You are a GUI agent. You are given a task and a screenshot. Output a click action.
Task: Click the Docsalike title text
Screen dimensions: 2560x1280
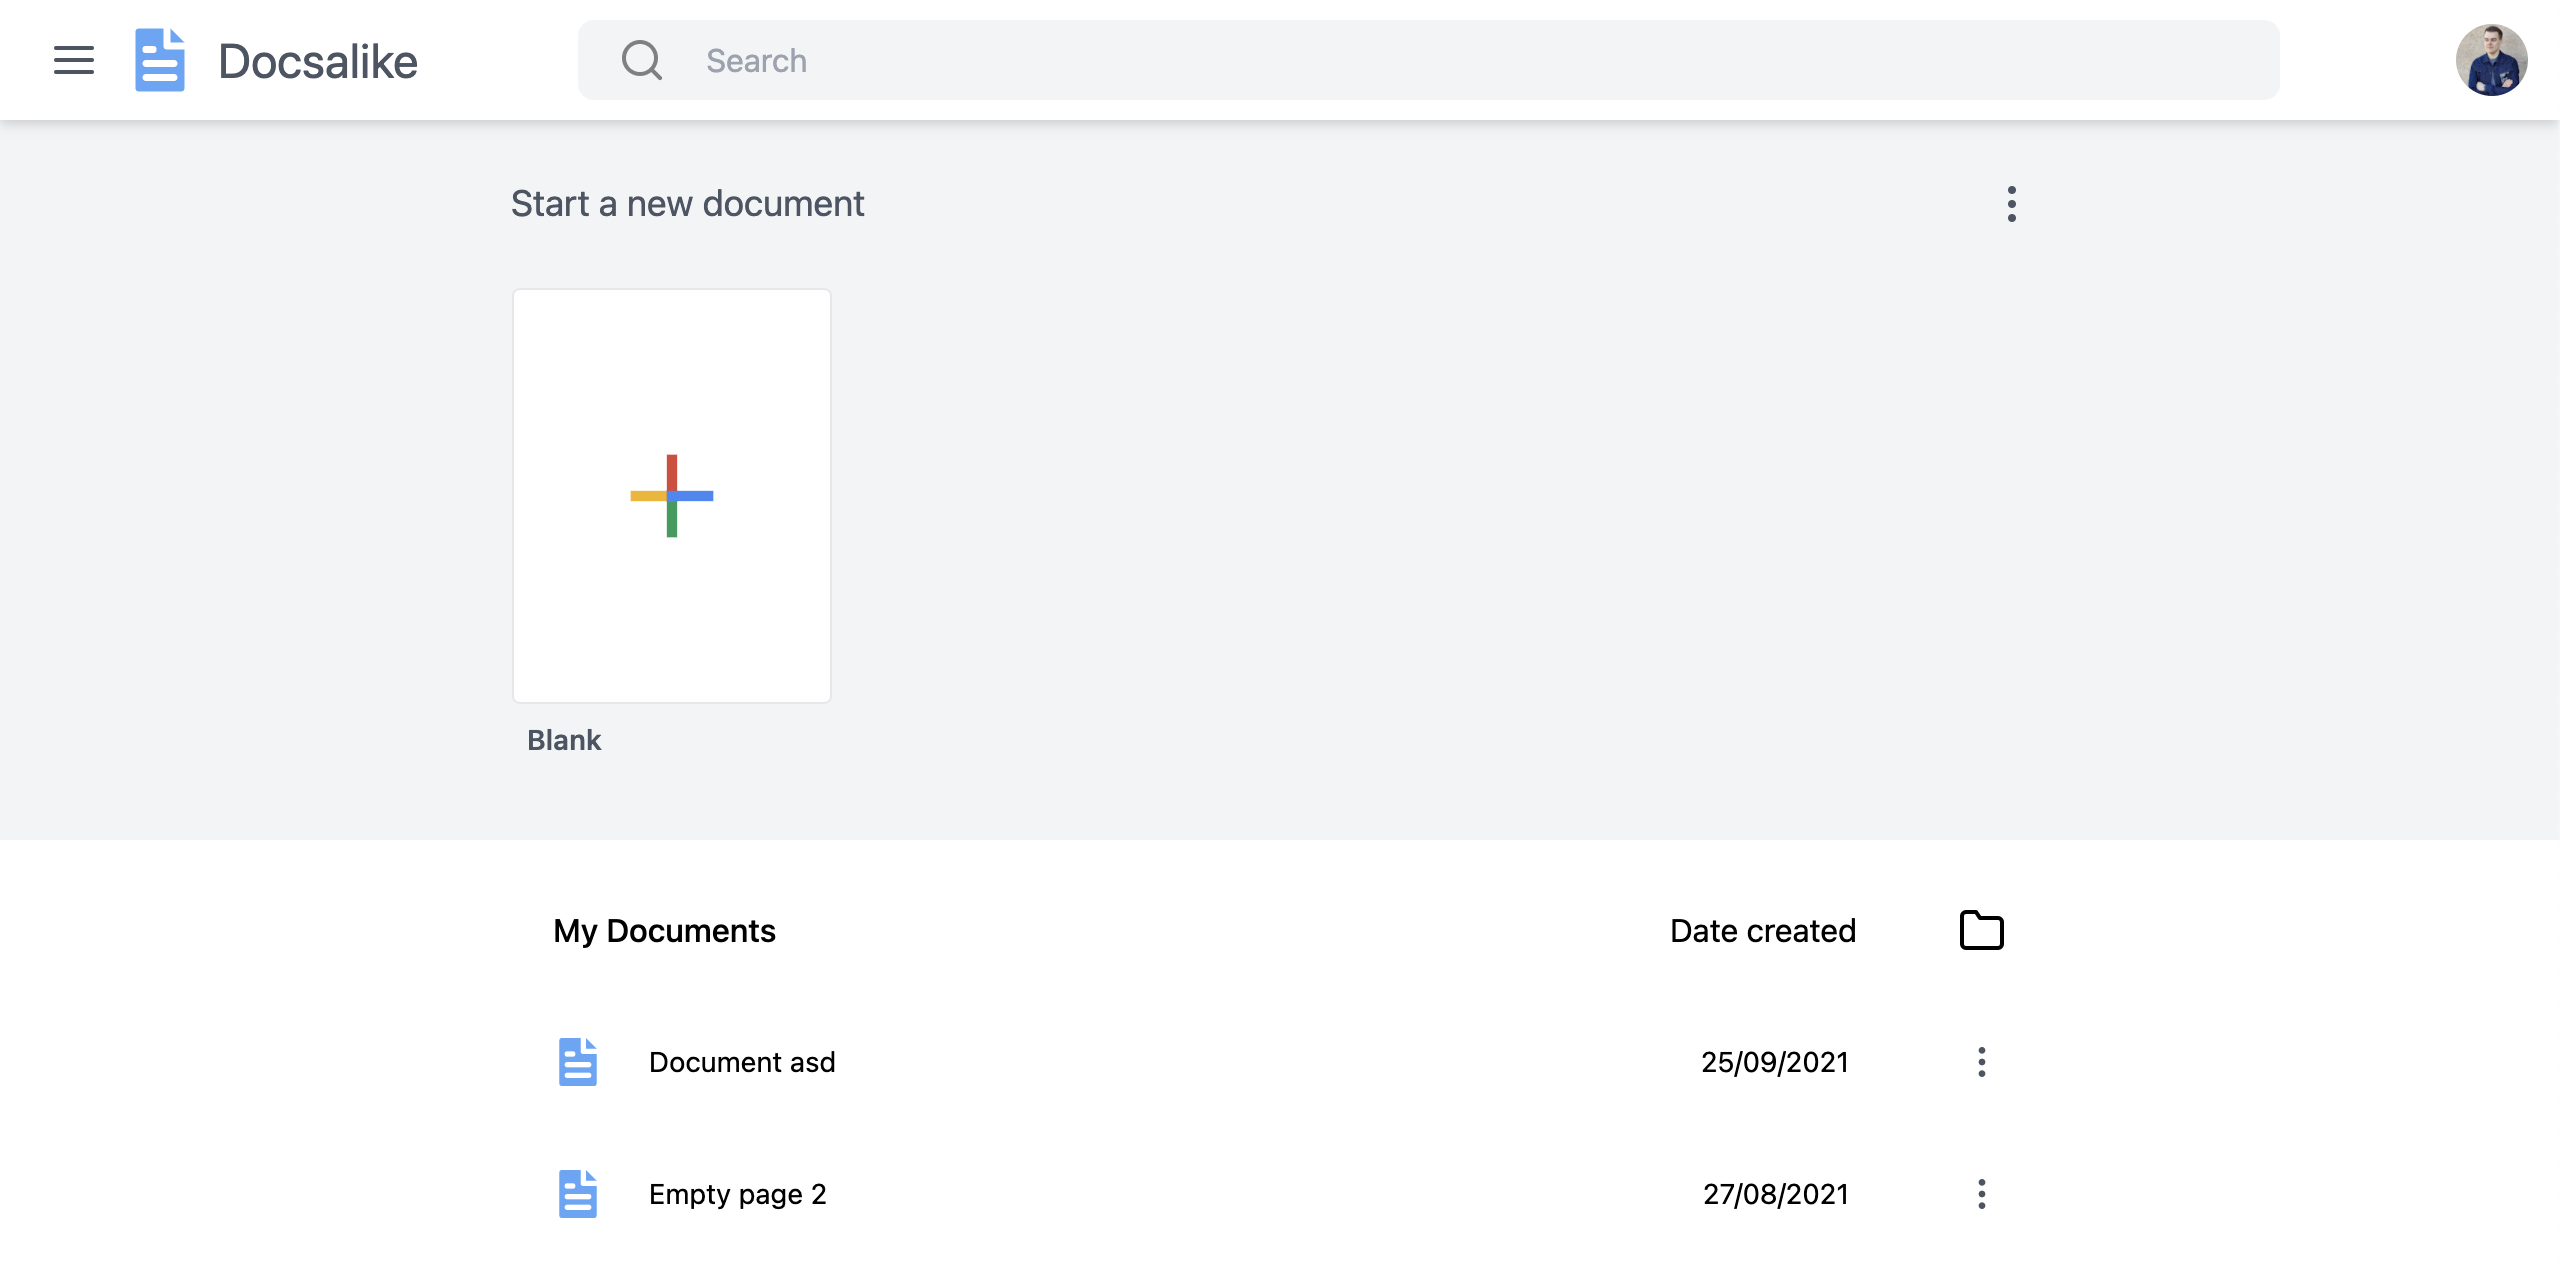coord(318,62)
